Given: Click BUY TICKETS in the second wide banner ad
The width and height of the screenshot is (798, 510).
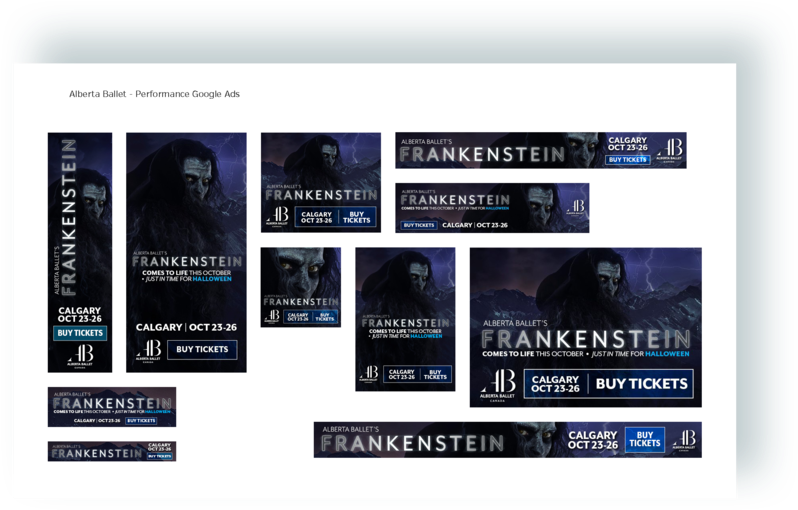Looking at the screenshot, I should point(419,225).
